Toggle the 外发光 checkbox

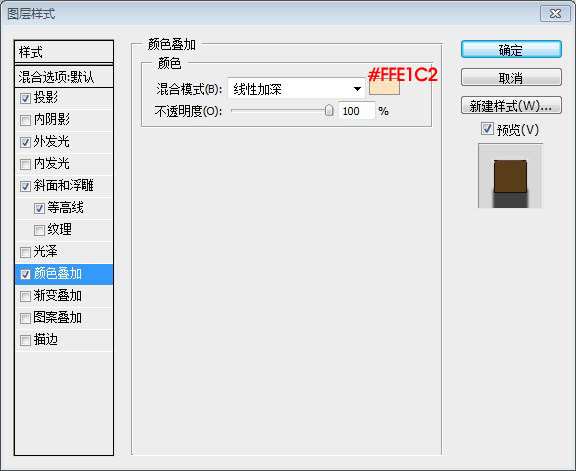coord(25,142)
